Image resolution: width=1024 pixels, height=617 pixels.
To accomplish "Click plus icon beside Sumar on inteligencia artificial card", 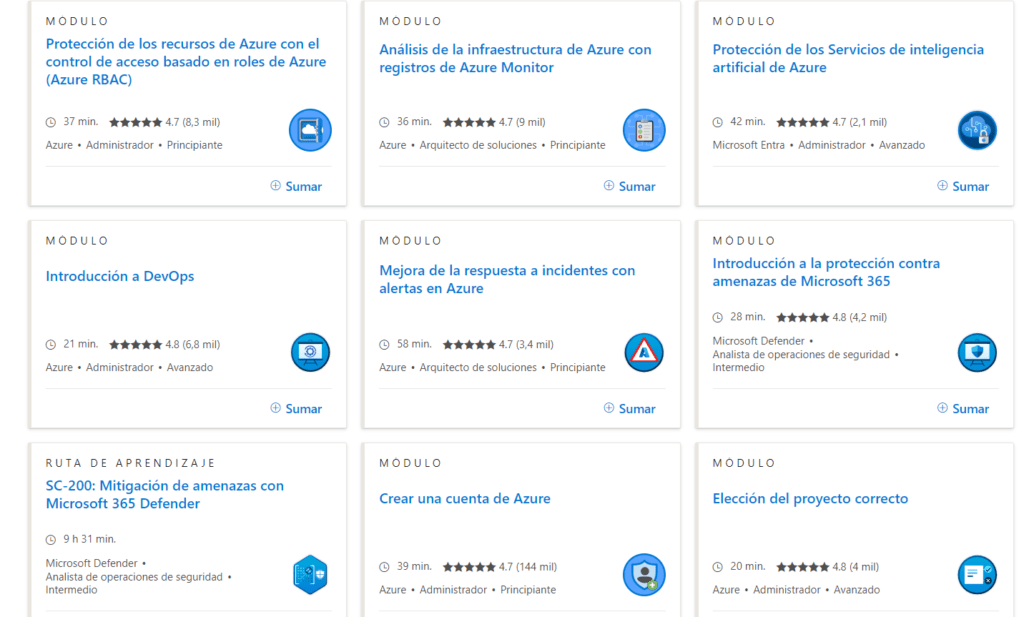I will [942, 185].
